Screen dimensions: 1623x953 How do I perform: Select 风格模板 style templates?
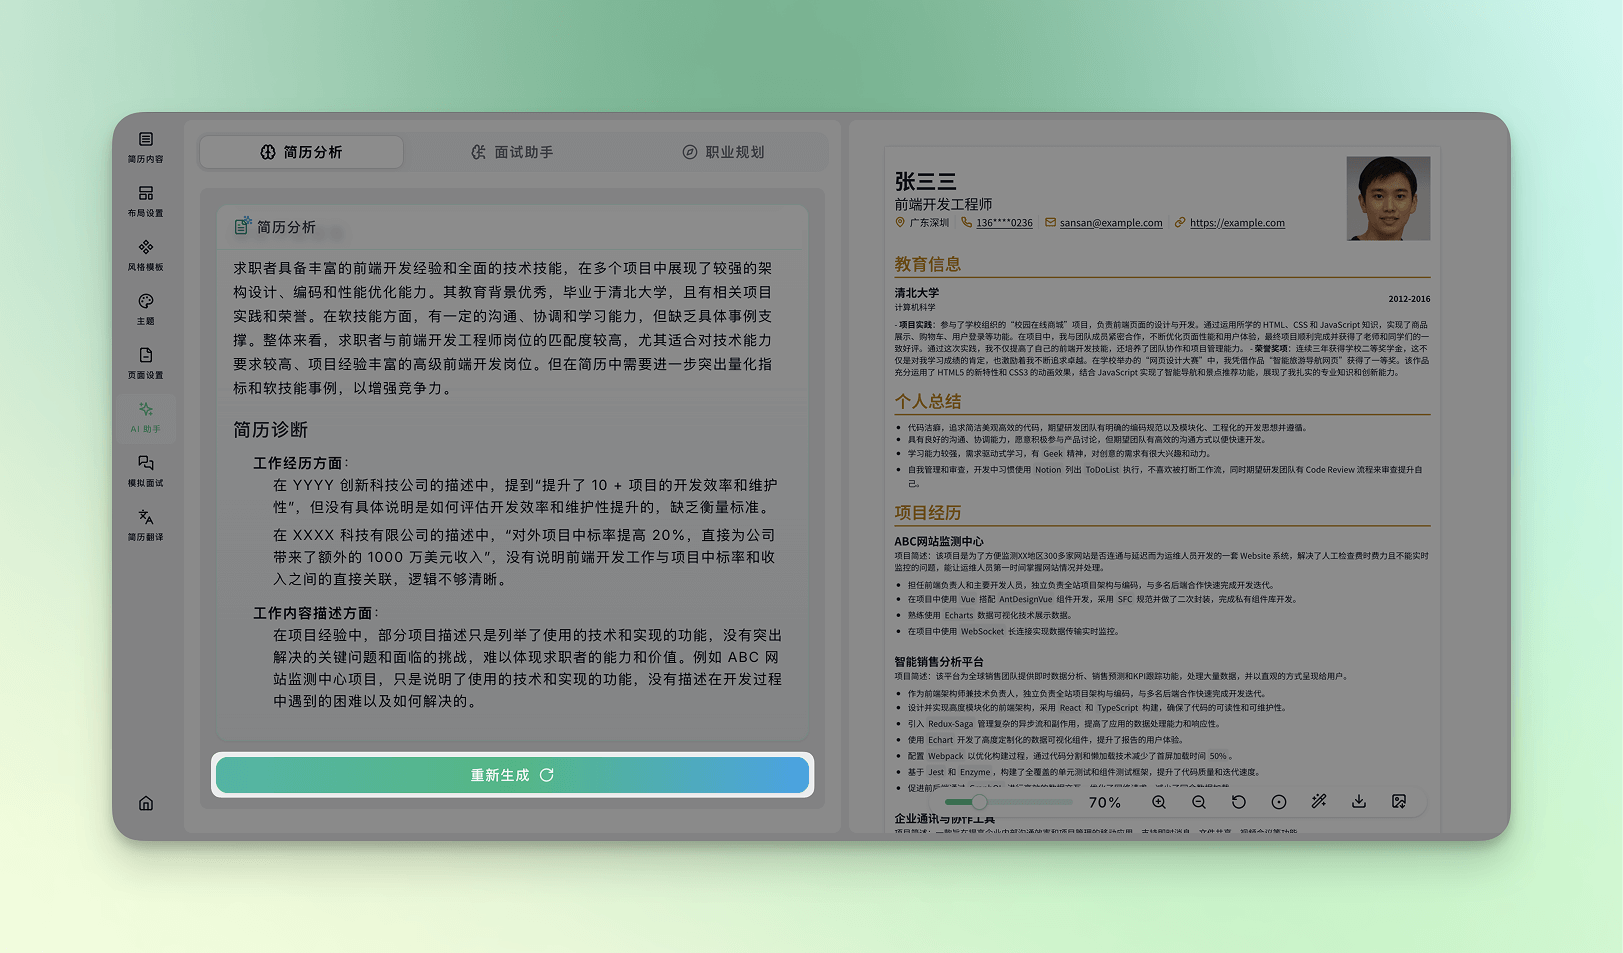click(146, 255)
